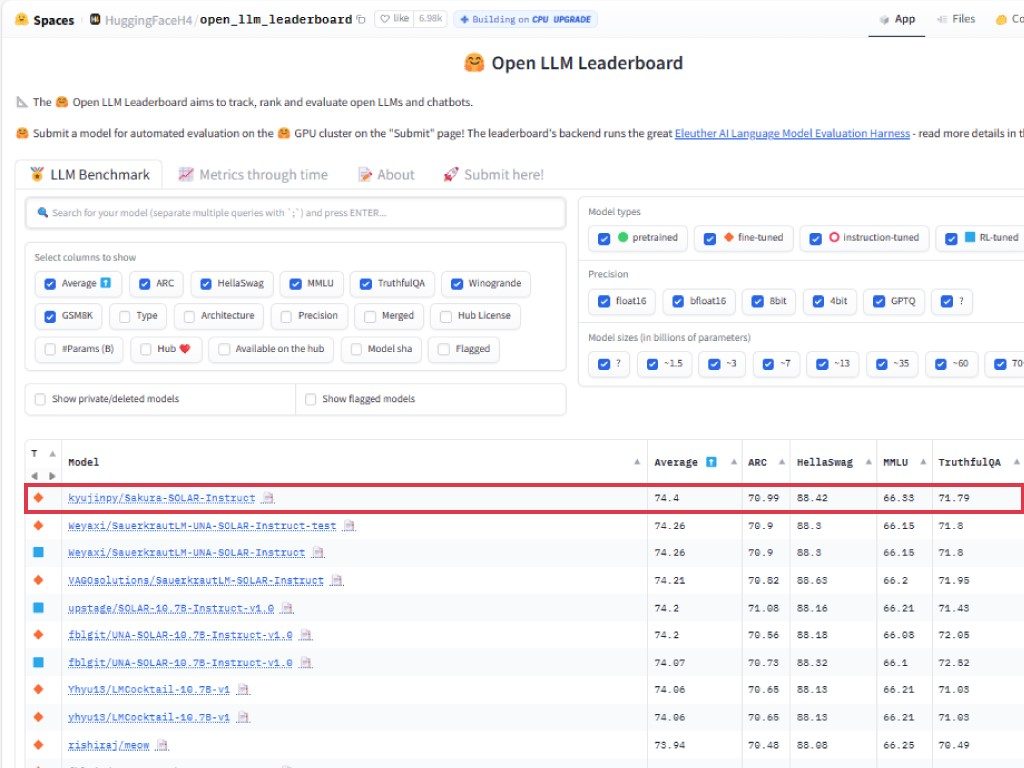The image size is (1024, 768).
Task: Select the App tab in the header
Action: point(897,19)
